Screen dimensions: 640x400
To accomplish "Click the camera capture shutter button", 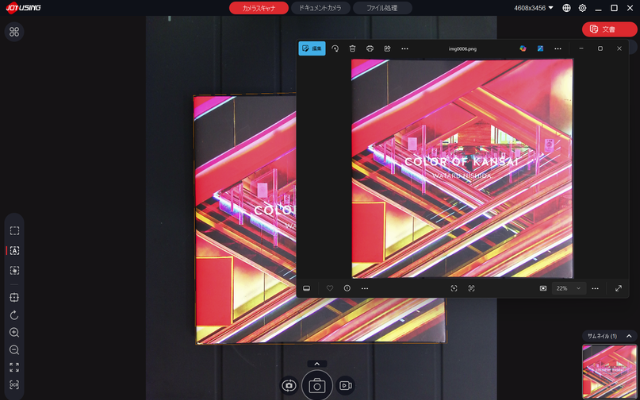I will tap(317, 385).
